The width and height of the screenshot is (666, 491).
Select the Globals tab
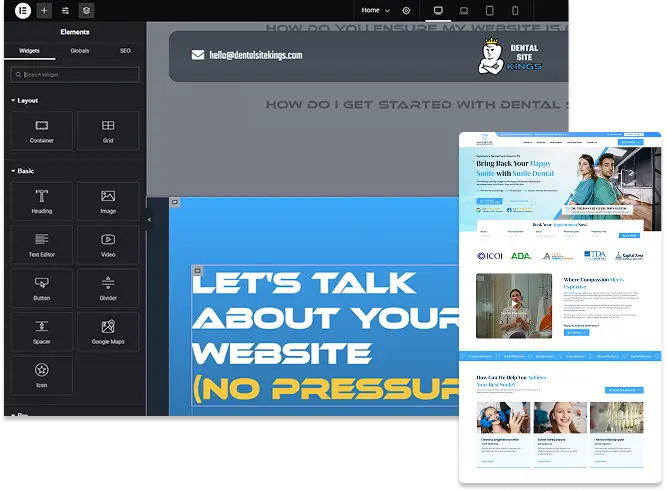coord(80,51)
